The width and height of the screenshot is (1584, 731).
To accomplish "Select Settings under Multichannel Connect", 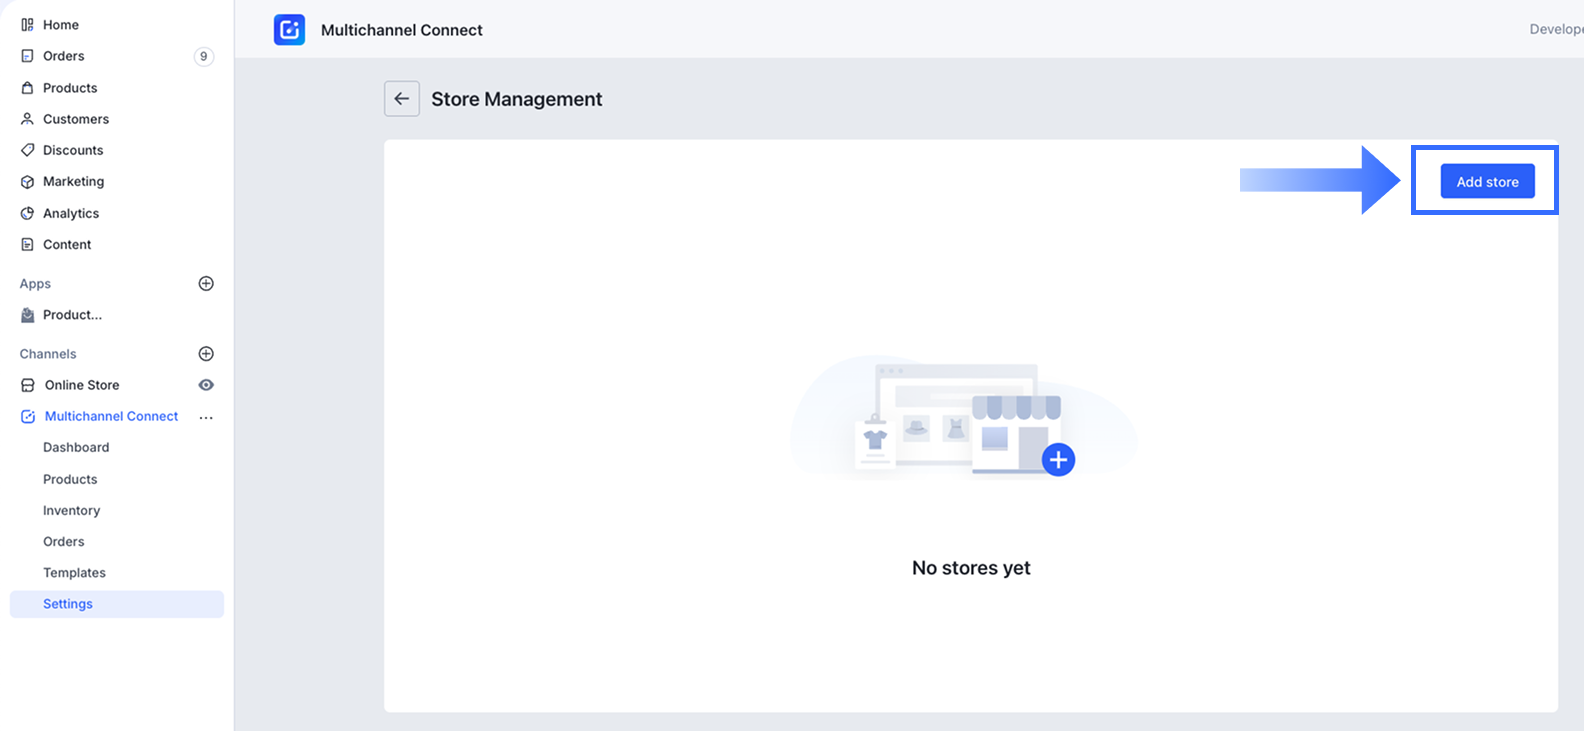I will tap(68, 604).
